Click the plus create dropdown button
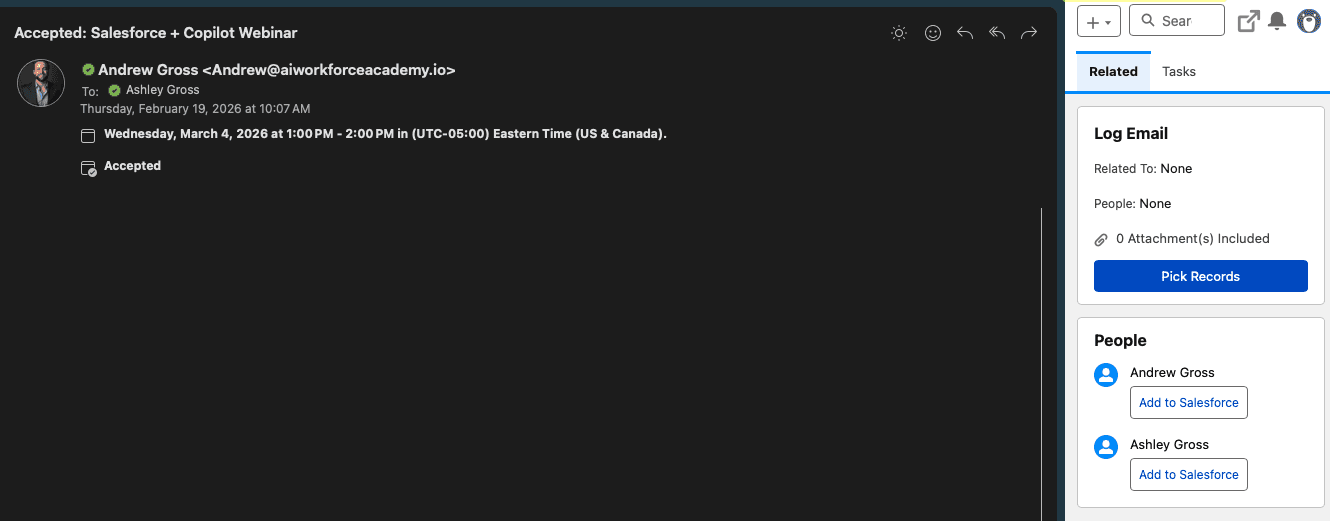The image size is (1330, 521). [1099, 21]
